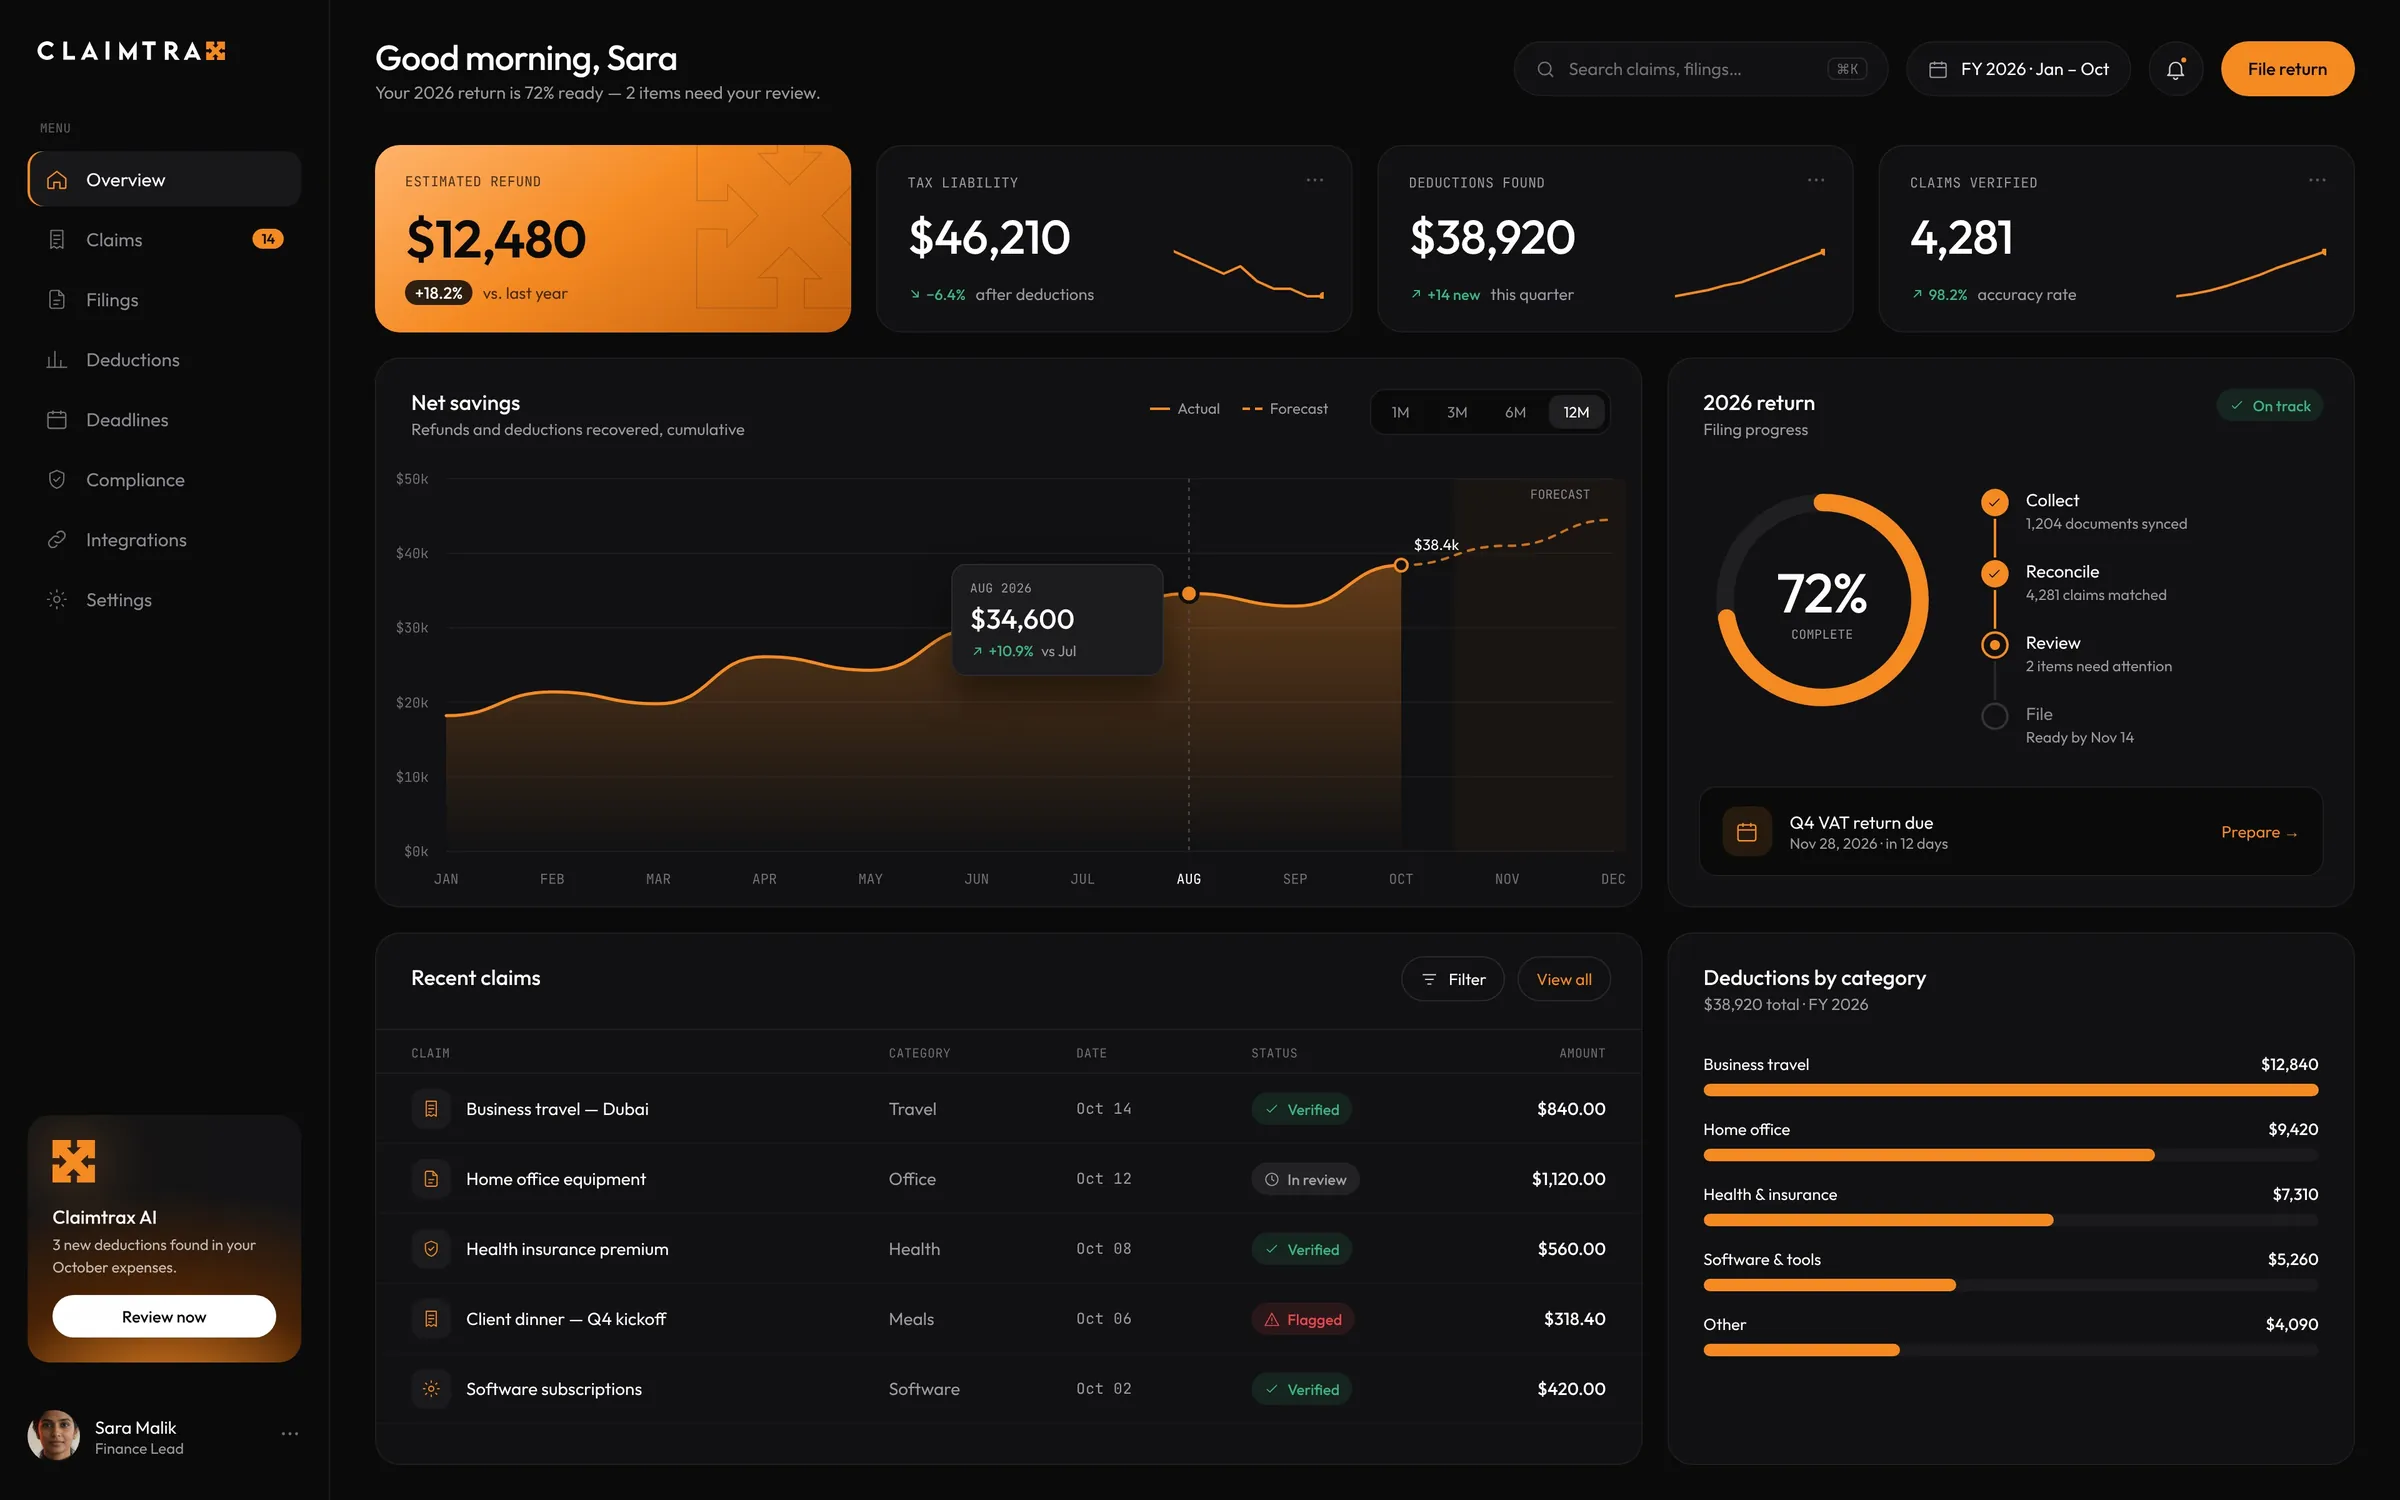Screen dimensions: 2400x1500
Task: Click the Review step indicator circle
Action: (x=1994, y=645)
